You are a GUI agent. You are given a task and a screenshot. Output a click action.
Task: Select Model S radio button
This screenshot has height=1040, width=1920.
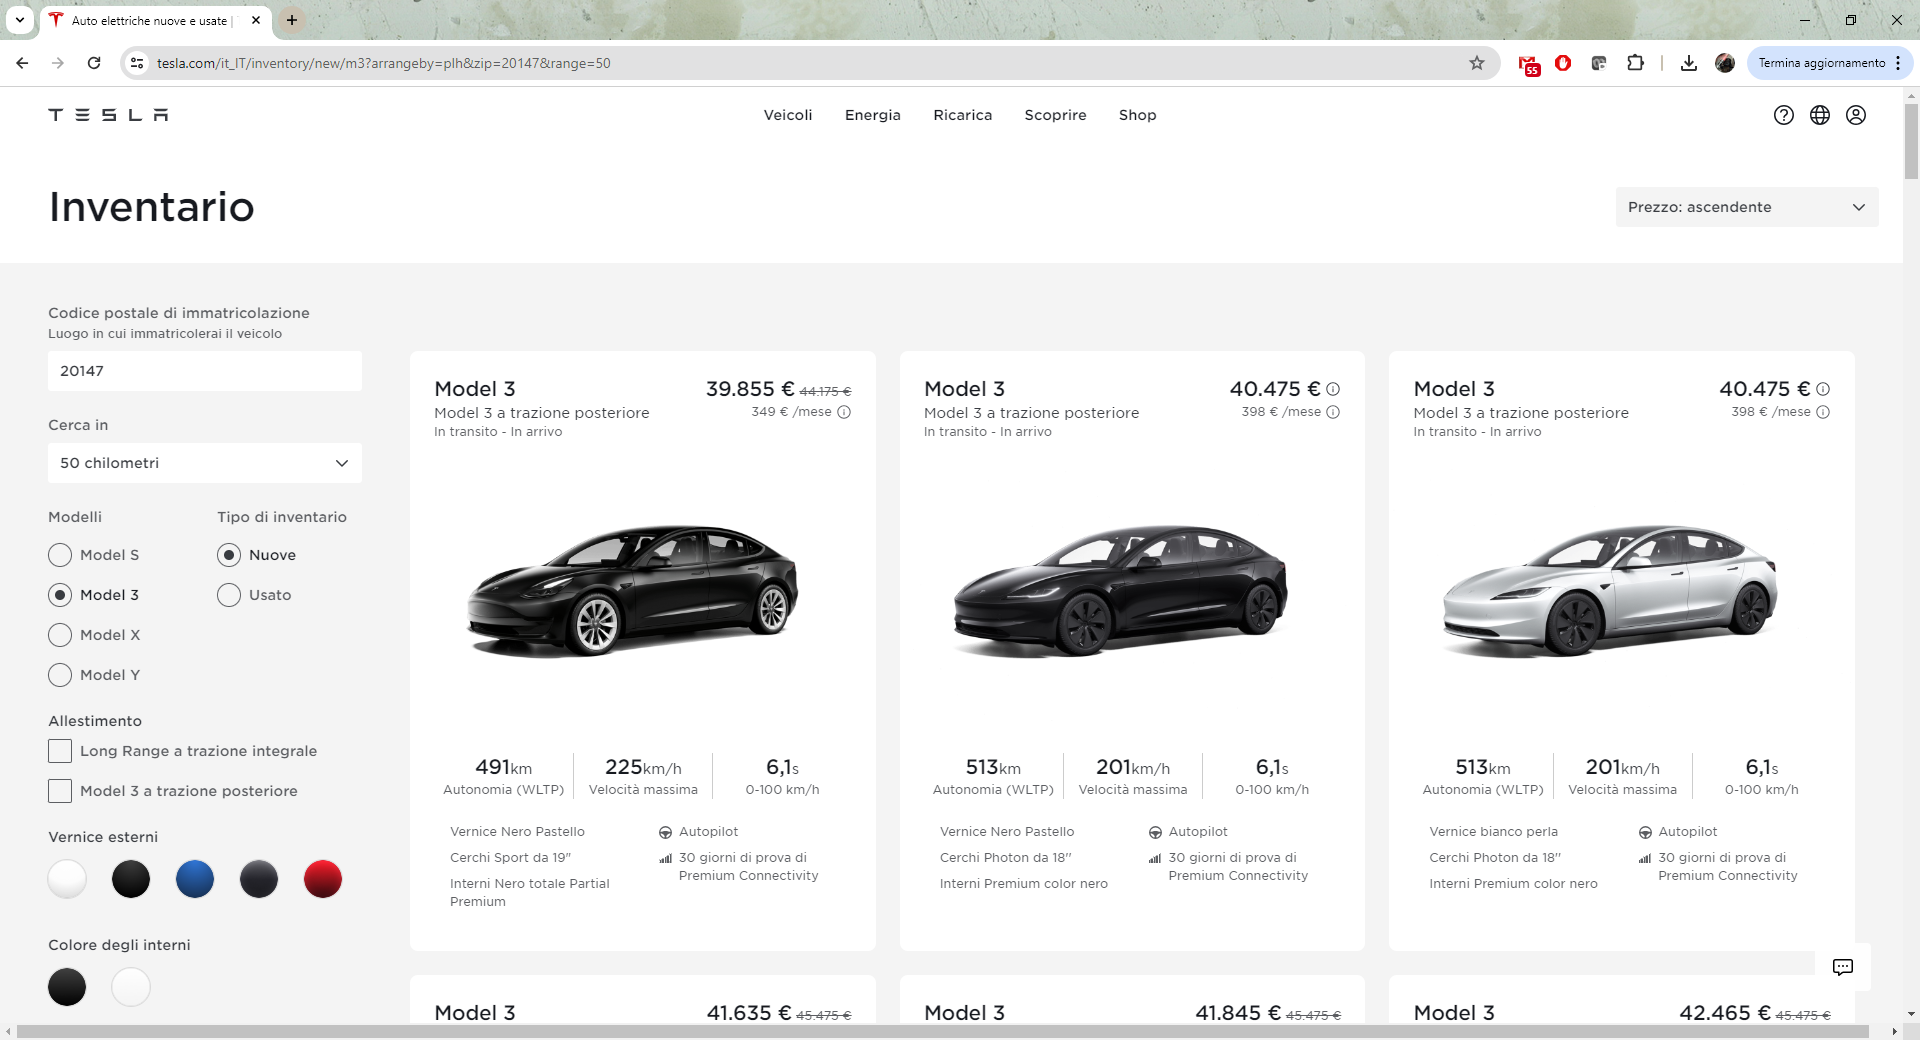[60, 555]
